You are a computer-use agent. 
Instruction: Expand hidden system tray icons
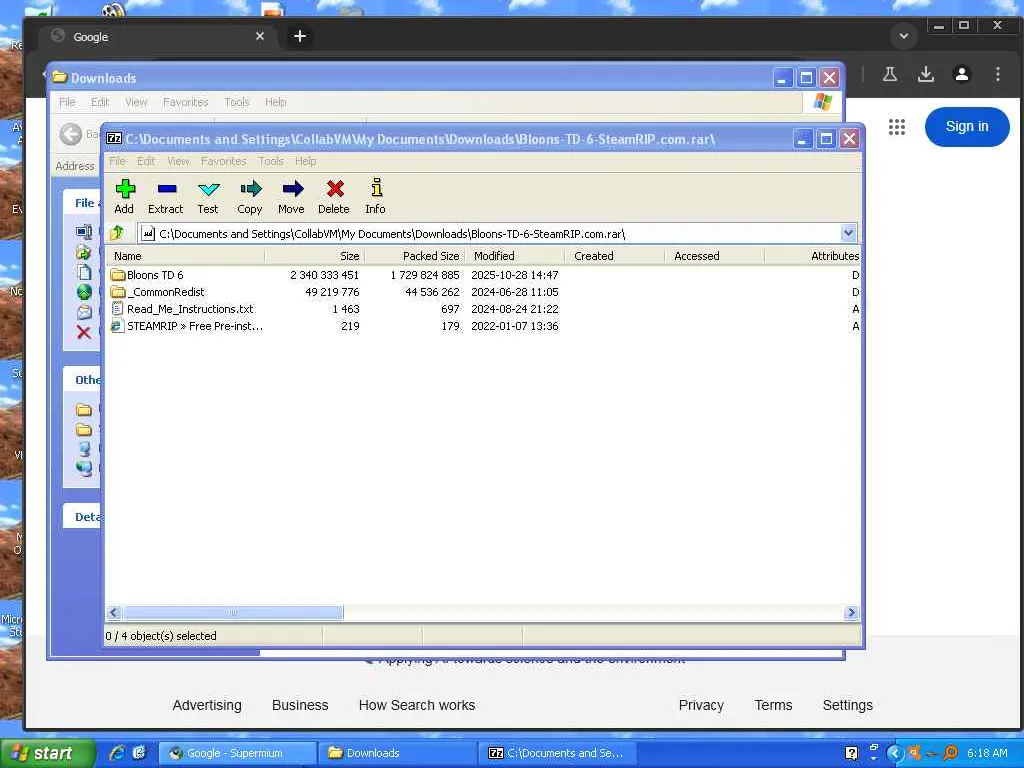click(895, 753)
